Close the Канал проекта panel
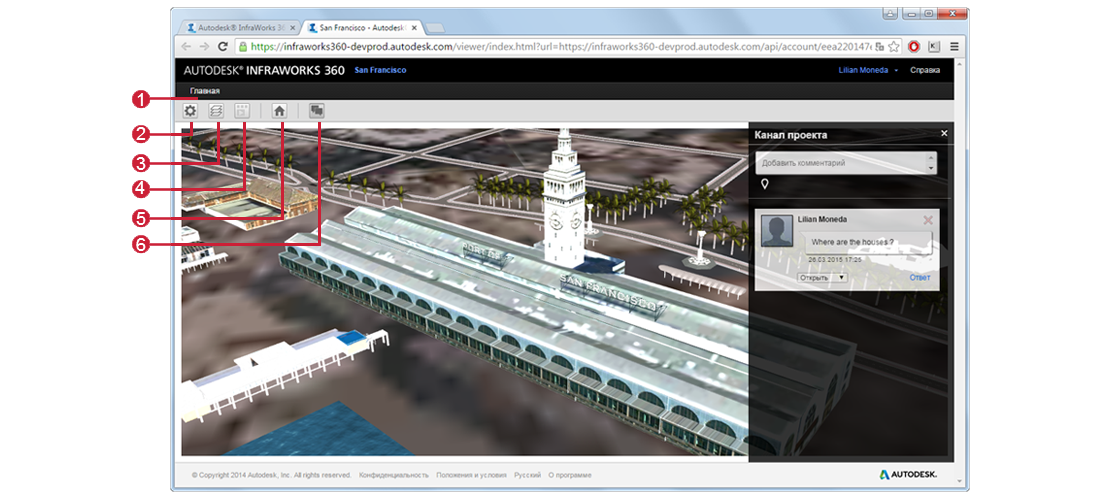The image size is (1100, 500). 944,133
